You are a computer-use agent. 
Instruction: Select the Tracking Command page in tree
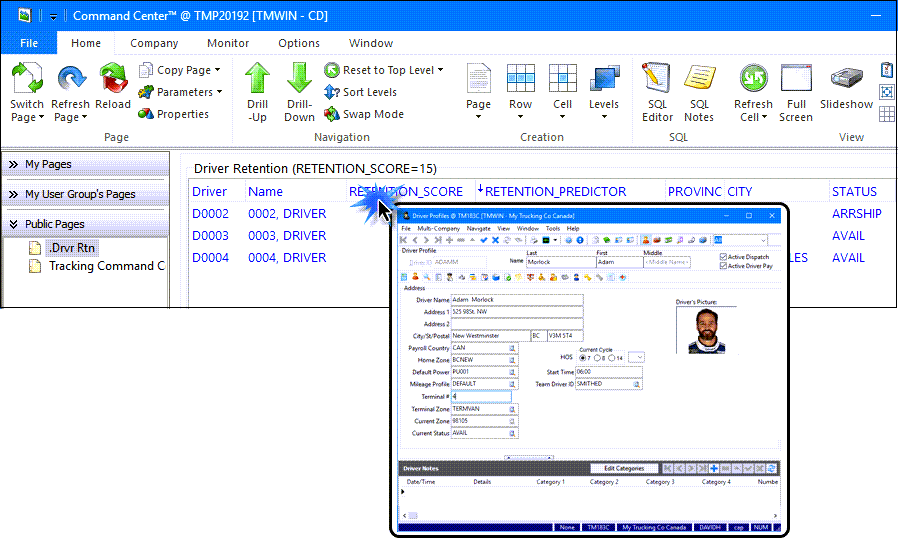click(x=106, y=266)
